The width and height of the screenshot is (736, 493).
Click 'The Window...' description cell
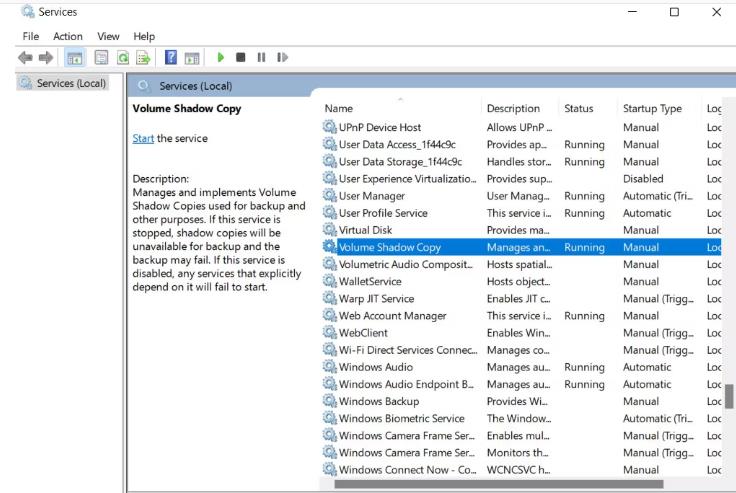point(519,418)
